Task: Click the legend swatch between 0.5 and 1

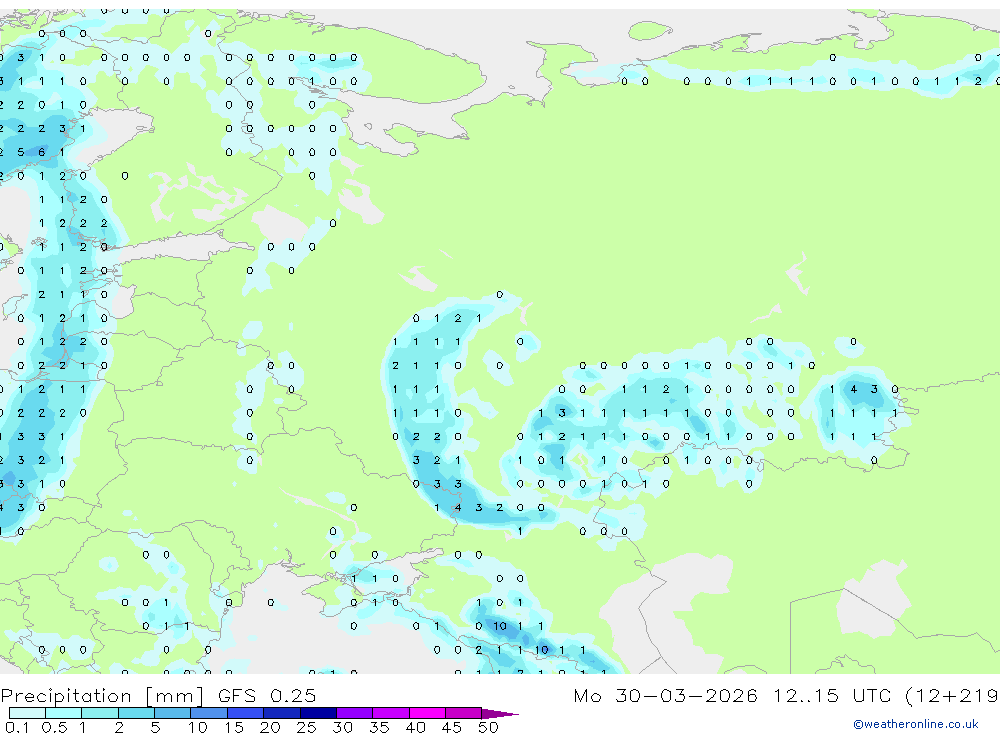Action: [x=64, y=713]
